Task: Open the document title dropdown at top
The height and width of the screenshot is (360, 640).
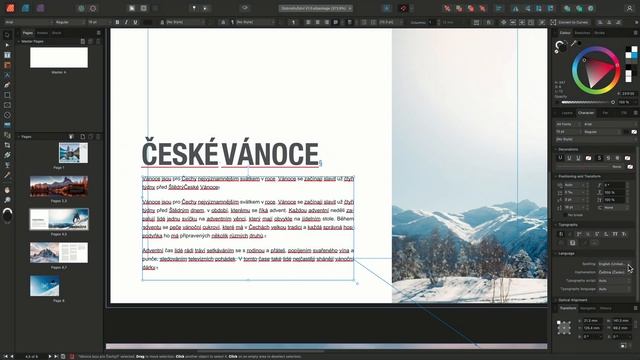Action: click(316, 8)
